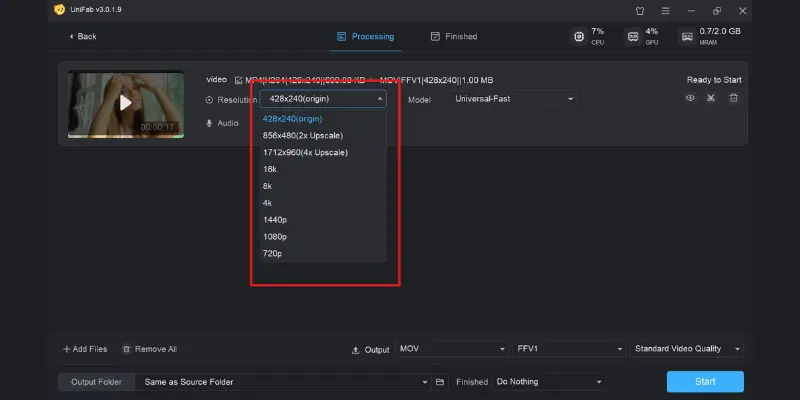Open the skin theme shirt icon
Screen dimensions: 800x400
(x=640, y=11)
